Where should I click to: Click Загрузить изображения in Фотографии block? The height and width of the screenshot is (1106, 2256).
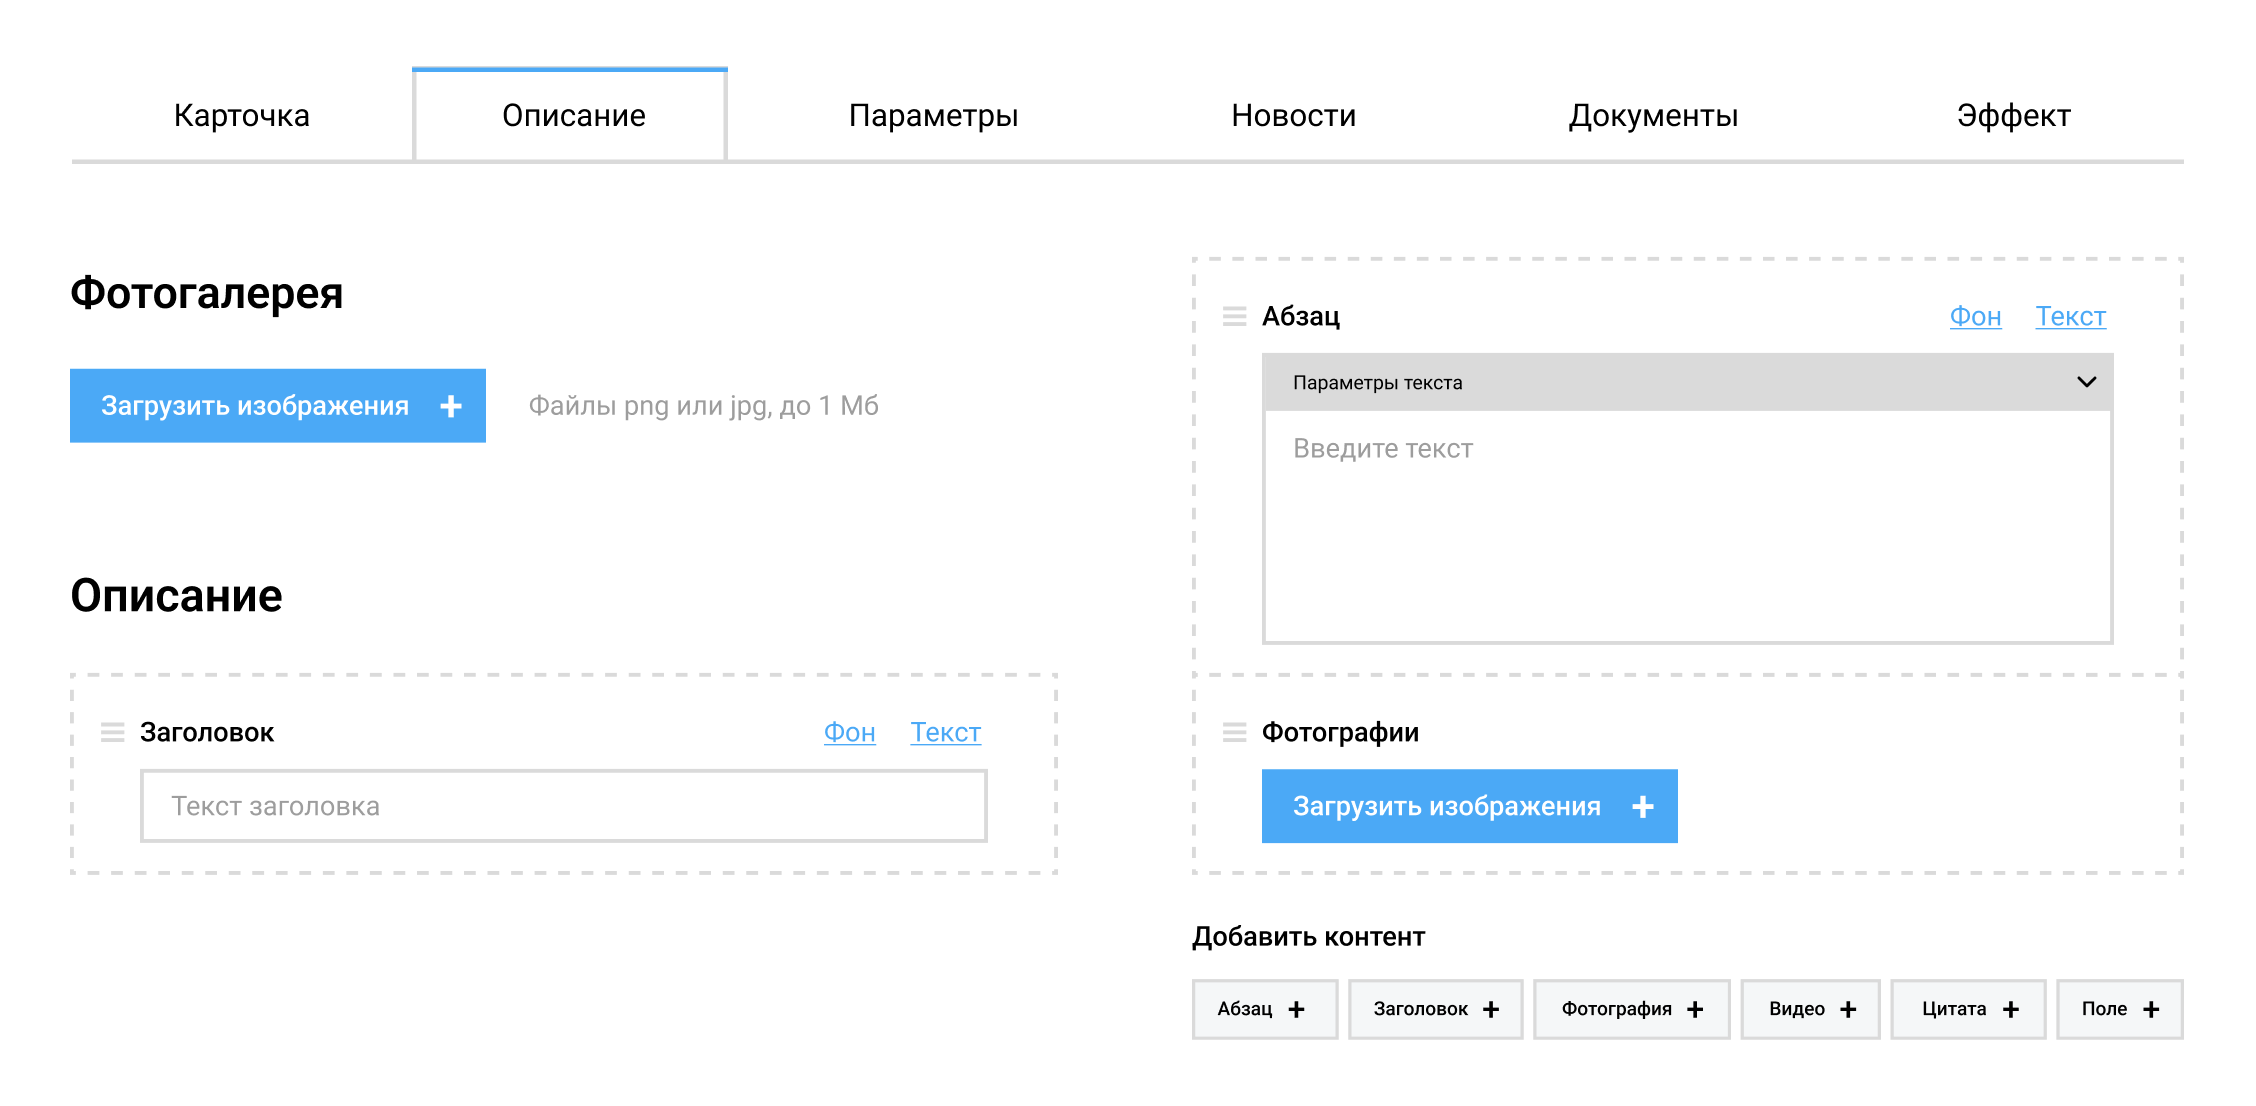[x=1469, y=806]
